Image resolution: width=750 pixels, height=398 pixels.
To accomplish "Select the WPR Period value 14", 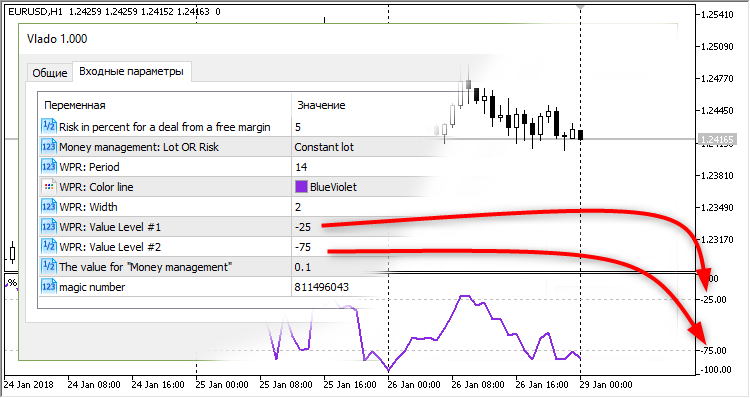I will pos(301,167).
